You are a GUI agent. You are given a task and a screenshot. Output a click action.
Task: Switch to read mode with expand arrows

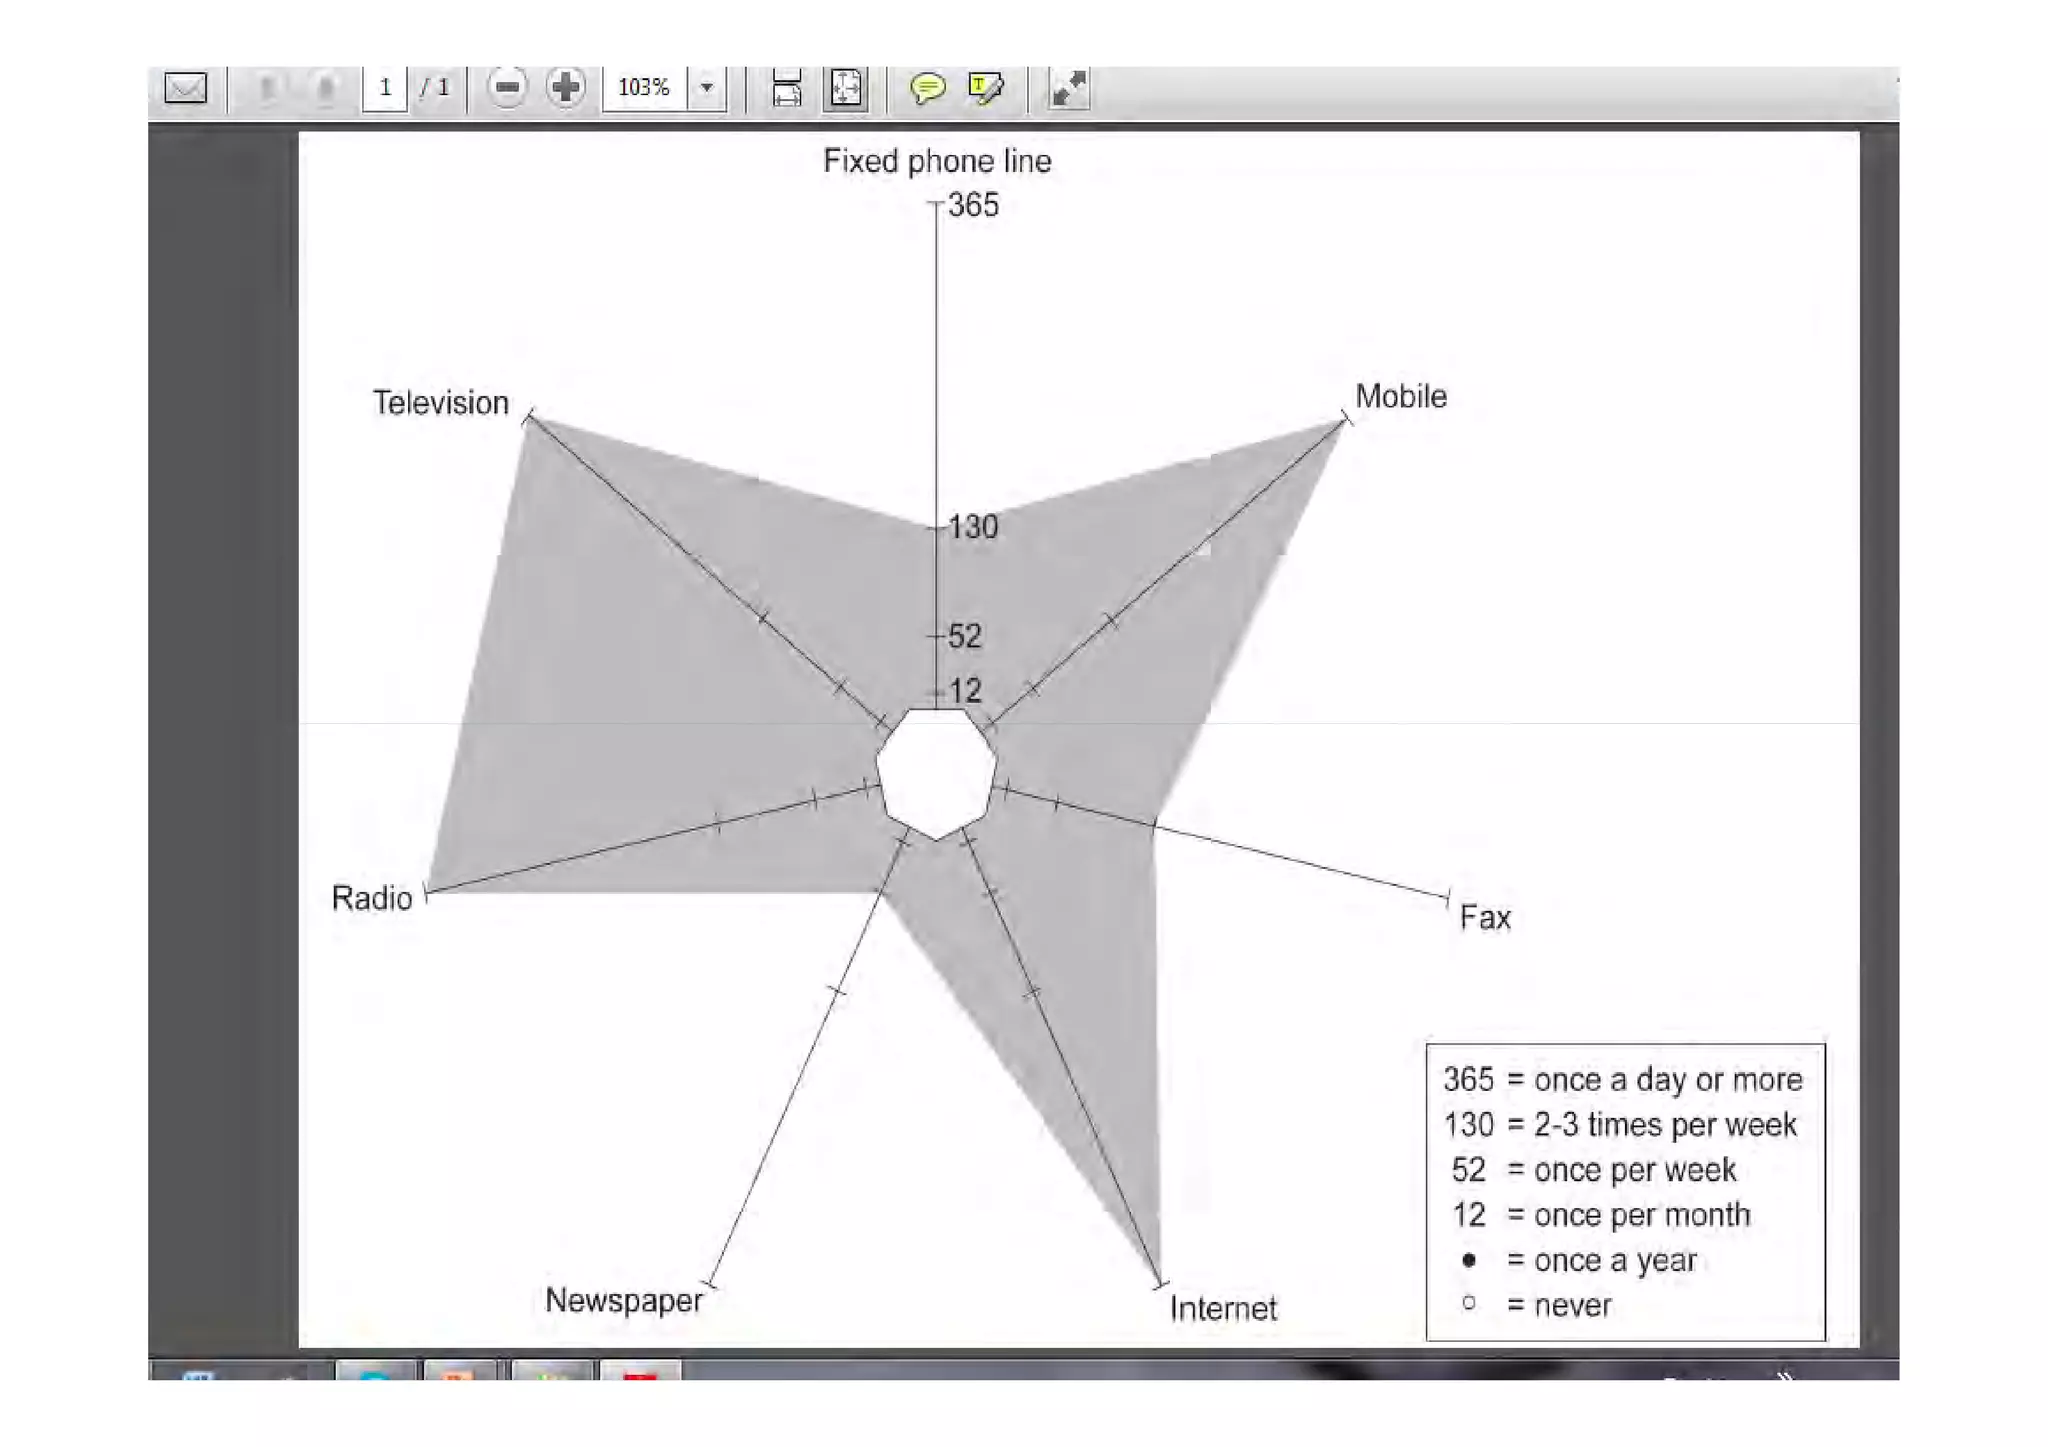click(1068, 88)
